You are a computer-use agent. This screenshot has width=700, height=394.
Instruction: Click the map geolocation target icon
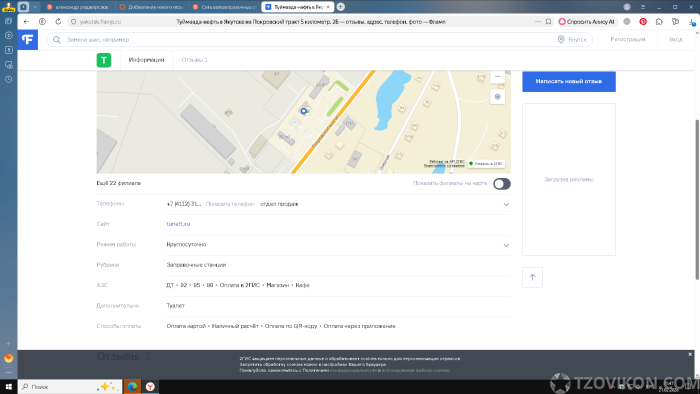[497, 97]
